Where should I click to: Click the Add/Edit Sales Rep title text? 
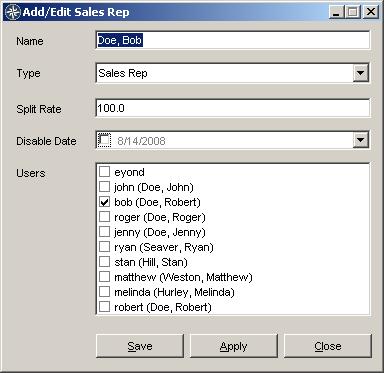tap(76, 12)
